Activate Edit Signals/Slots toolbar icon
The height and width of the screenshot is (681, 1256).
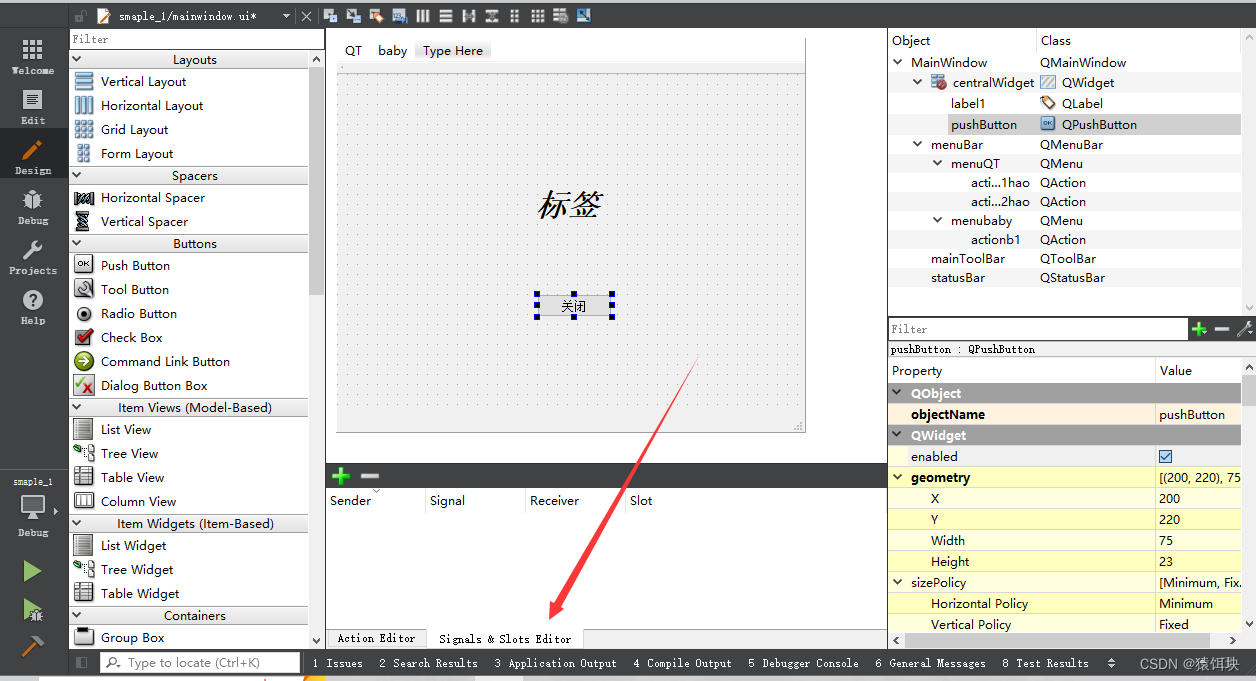(x=355, y=15)
